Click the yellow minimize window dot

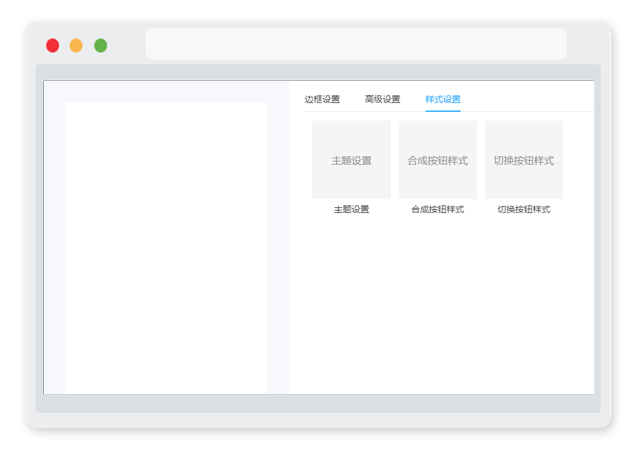point(76,45)
